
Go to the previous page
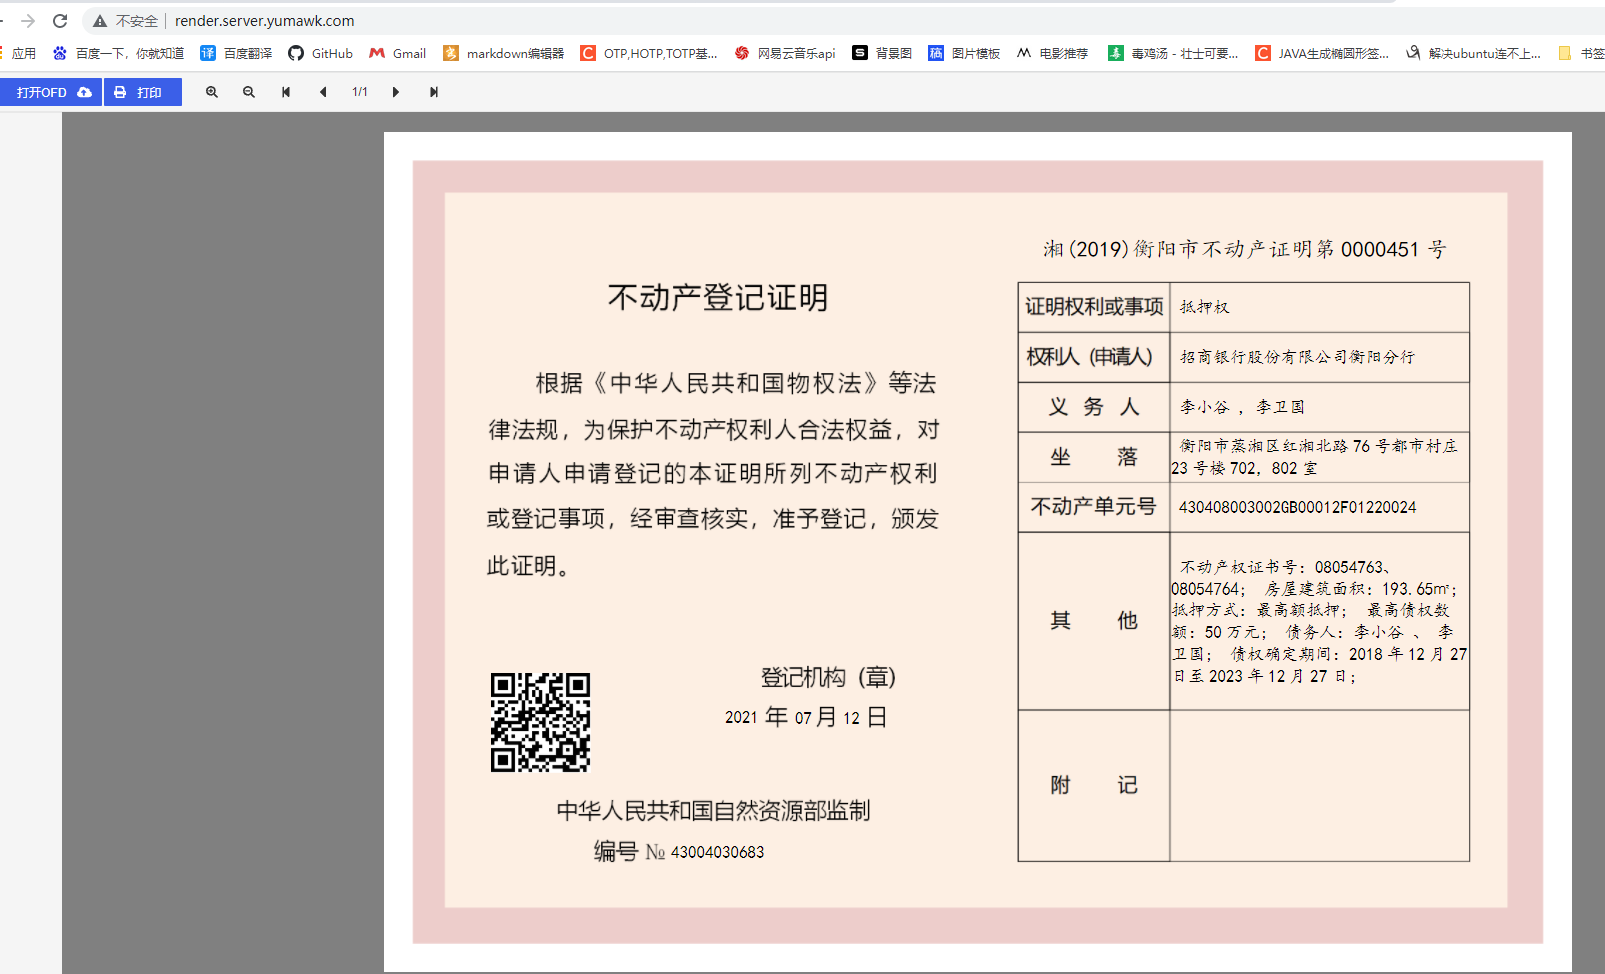tap(323, 92)
